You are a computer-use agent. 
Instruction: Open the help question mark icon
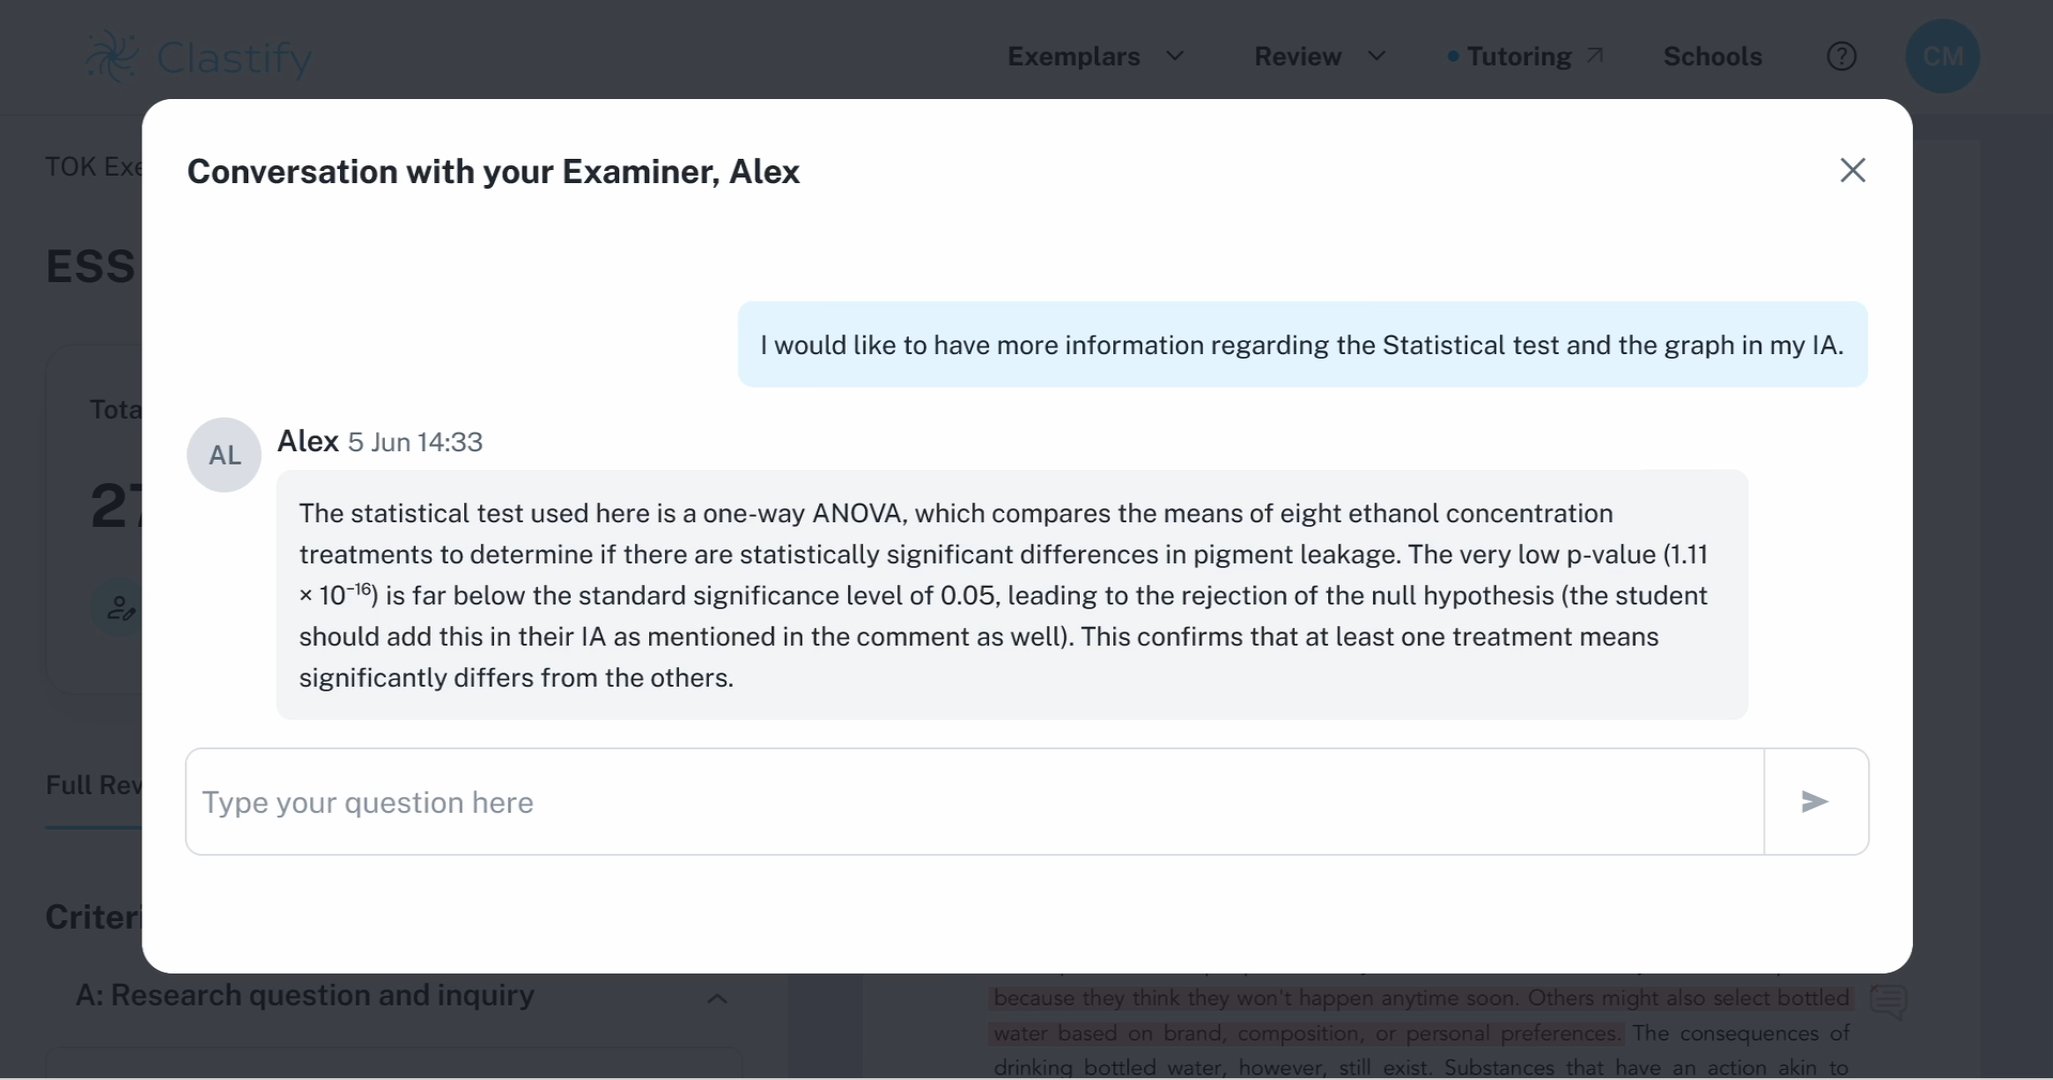(x=1841, y=57)
